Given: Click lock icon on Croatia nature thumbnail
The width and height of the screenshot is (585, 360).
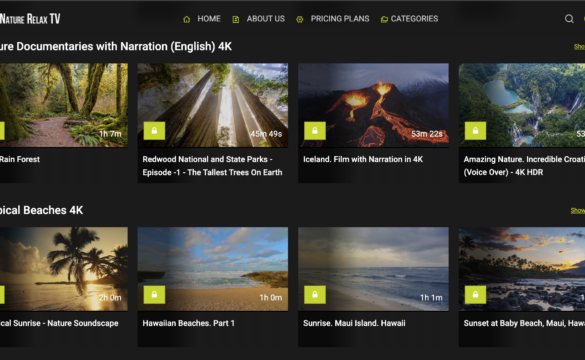Looking at the screenshot, I should tap(475, 131).
